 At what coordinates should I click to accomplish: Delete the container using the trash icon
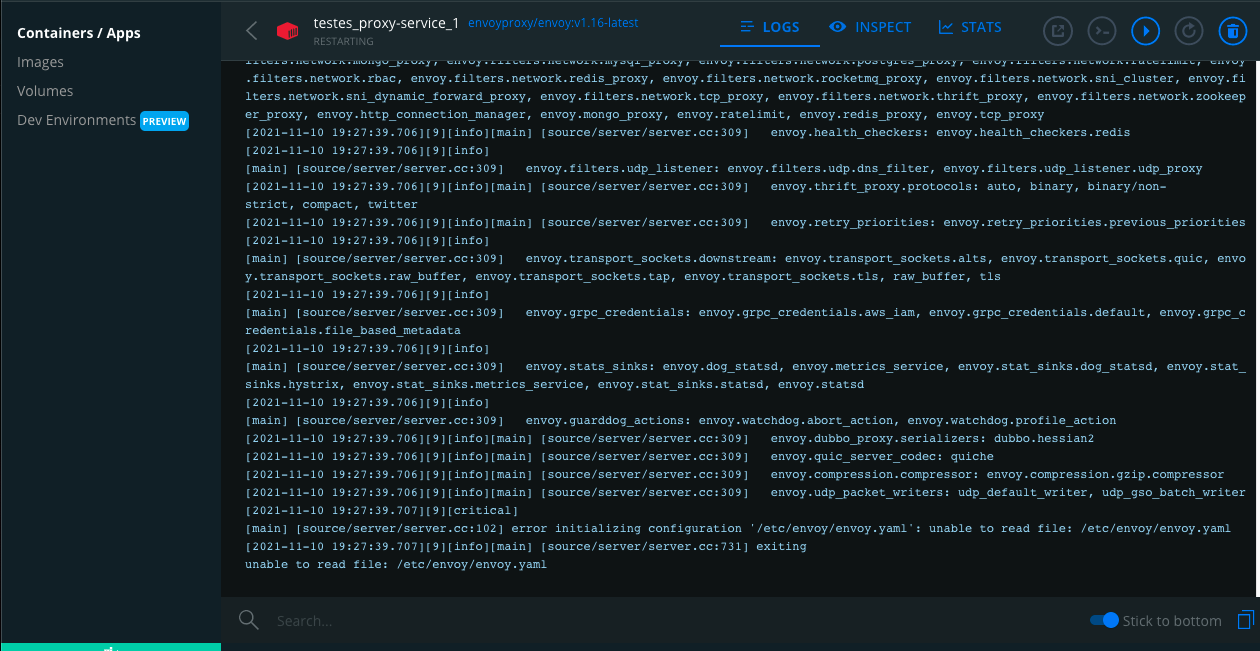coord(1233,31)
